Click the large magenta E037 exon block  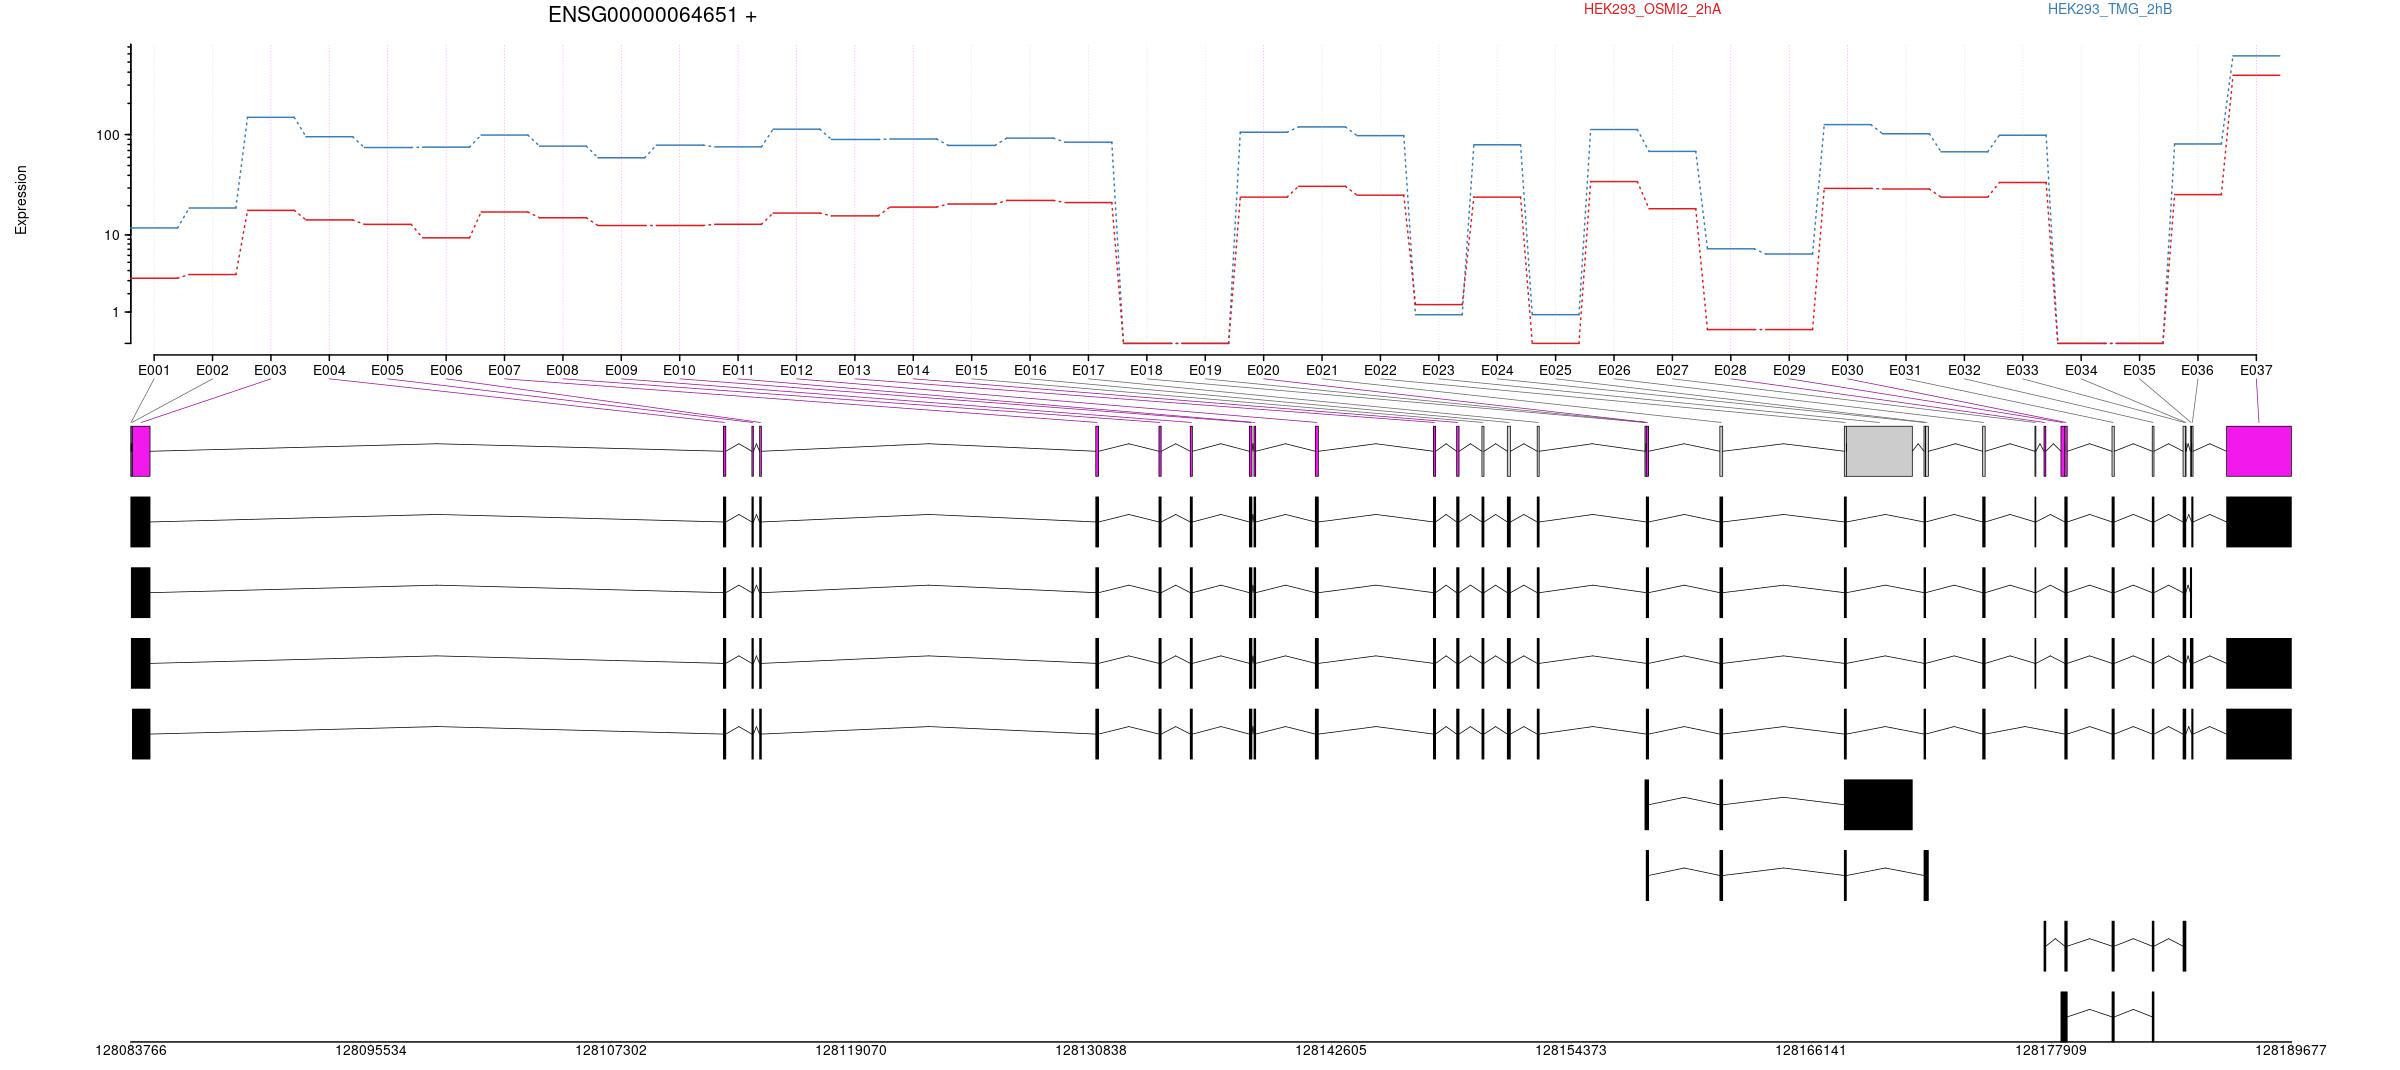[2259, 451]
